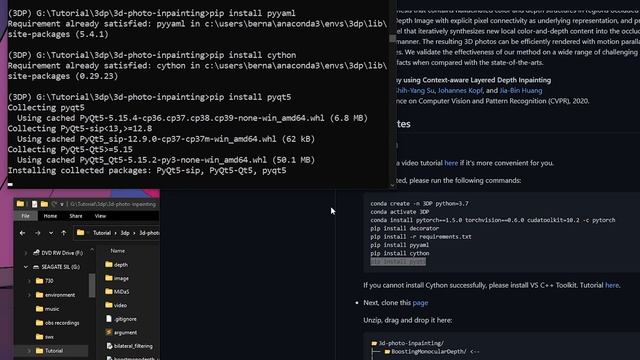
Task: Open the Home ribbon tab in Explorer
Action: pyautogui.click(x=50, y=216)
